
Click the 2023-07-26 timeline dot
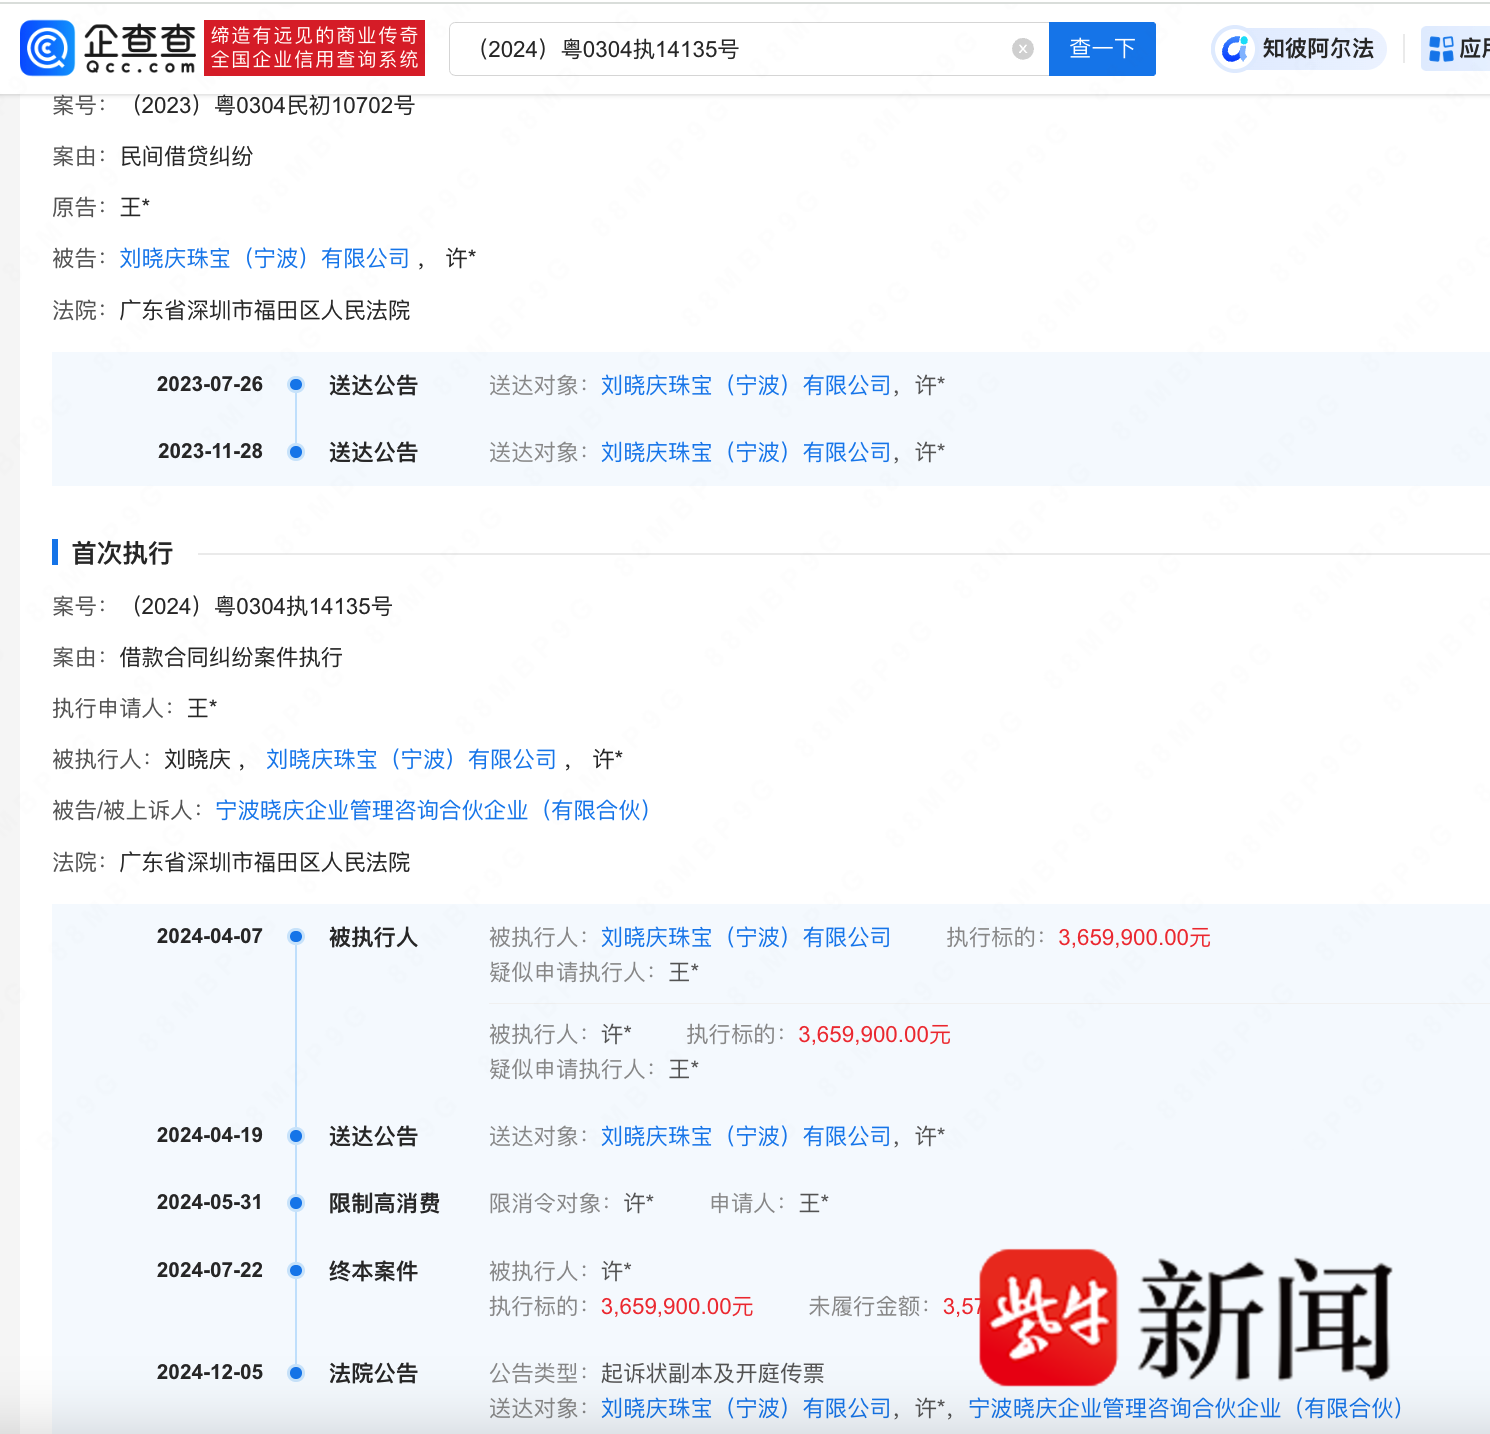(x=296, y=385)
